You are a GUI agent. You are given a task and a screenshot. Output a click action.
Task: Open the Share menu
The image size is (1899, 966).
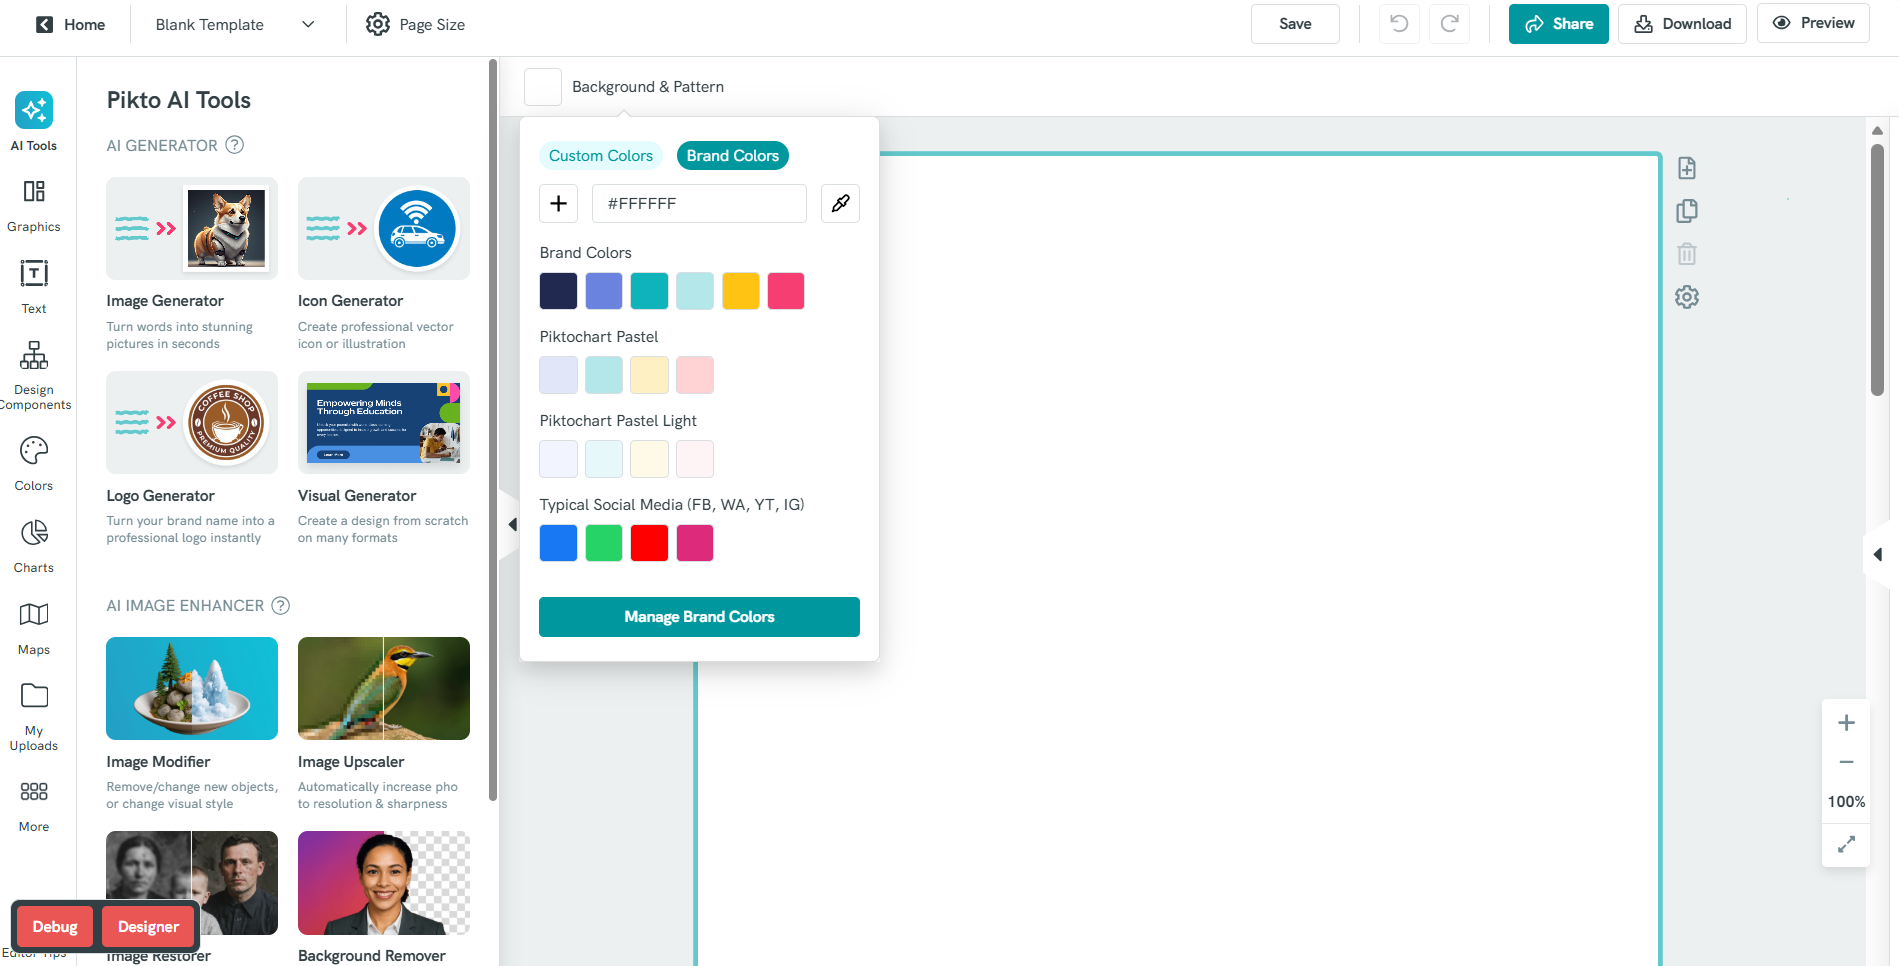coord(1558,23)
